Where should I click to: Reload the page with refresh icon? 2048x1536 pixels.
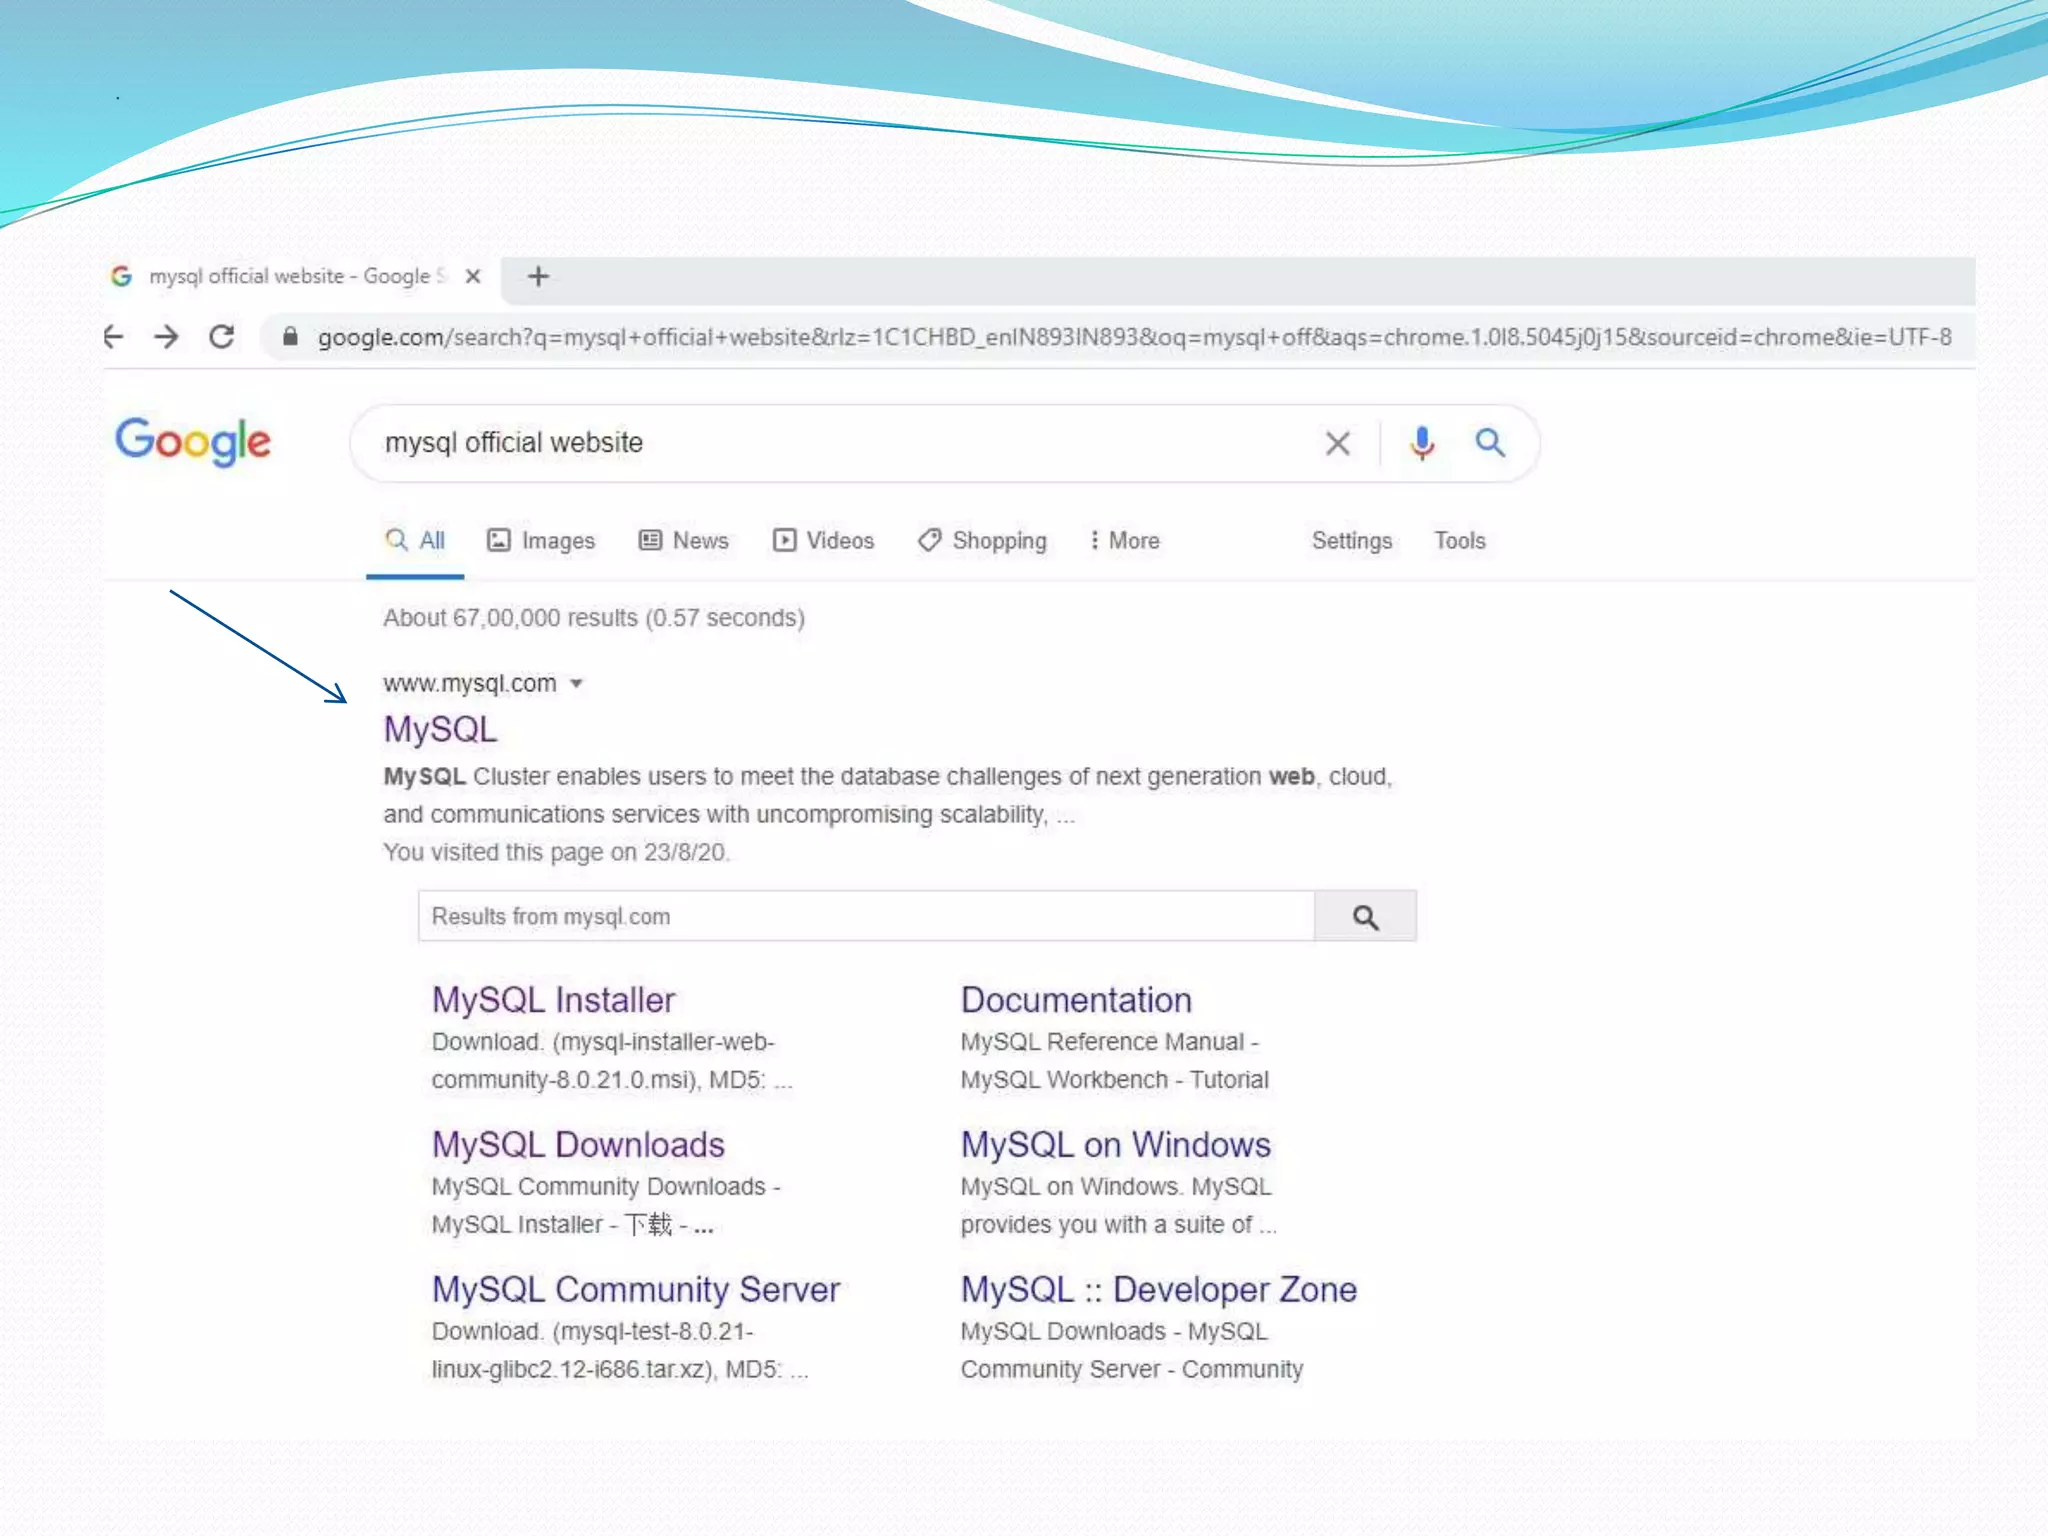click(x=222, y=337)
